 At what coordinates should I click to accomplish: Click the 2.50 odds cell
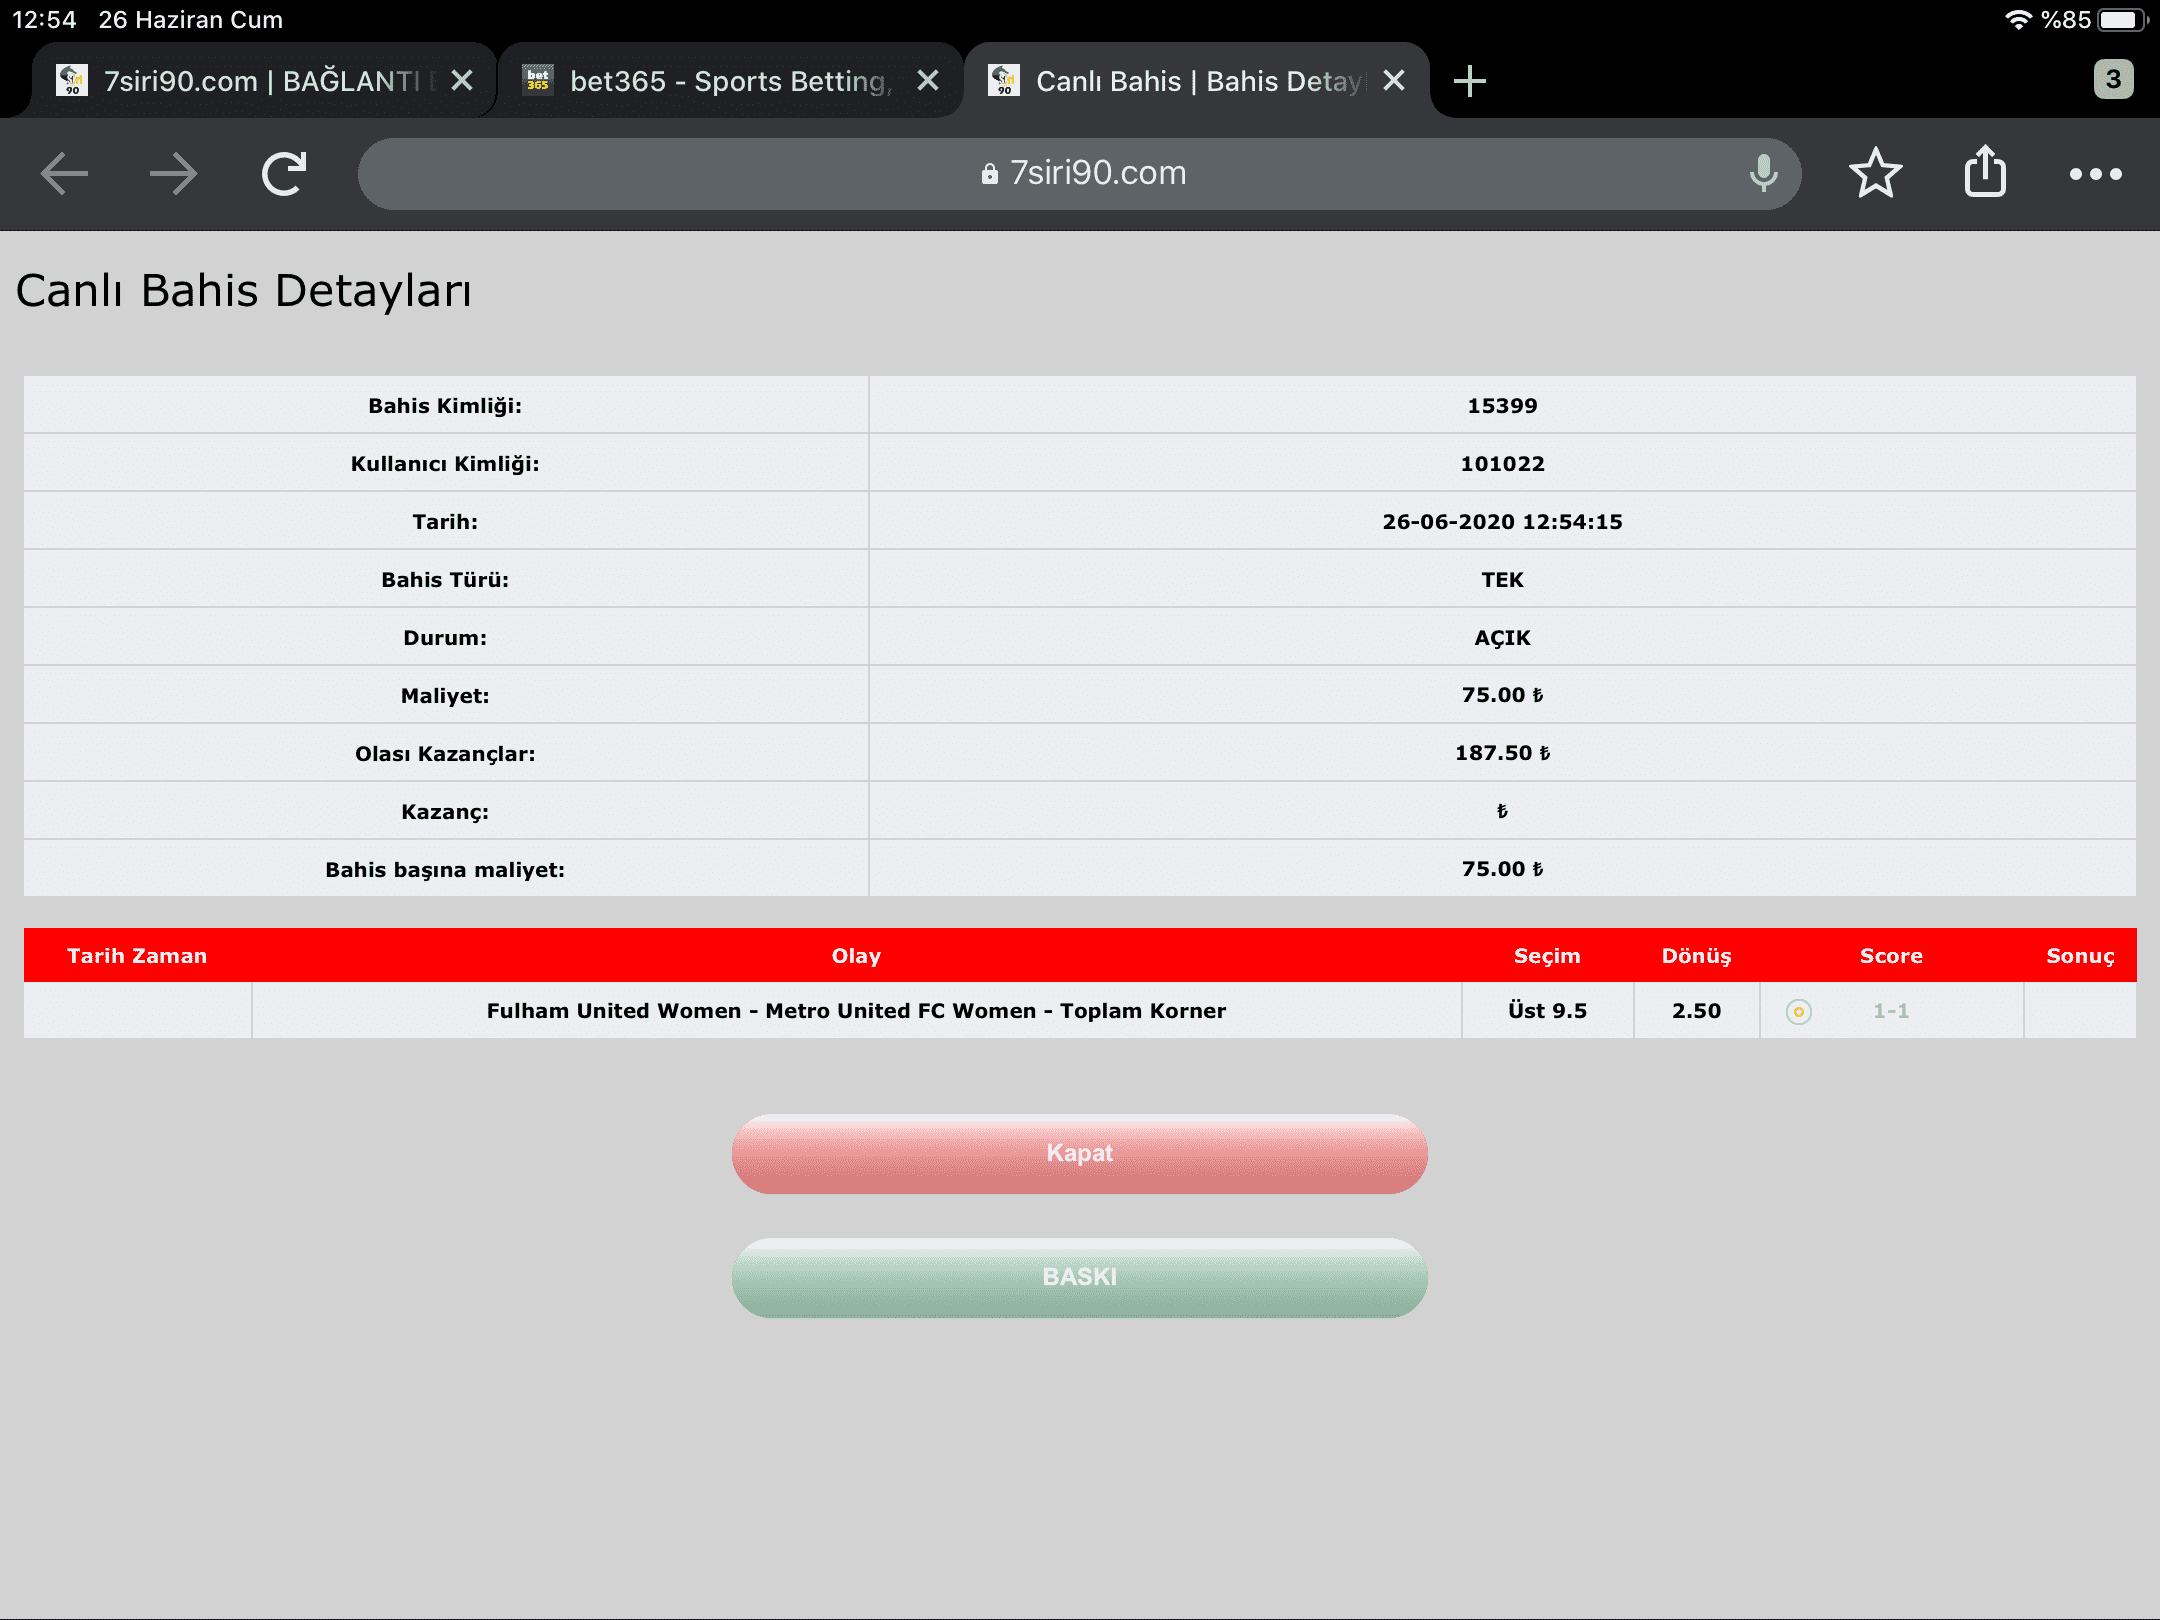[1696, 1011]
